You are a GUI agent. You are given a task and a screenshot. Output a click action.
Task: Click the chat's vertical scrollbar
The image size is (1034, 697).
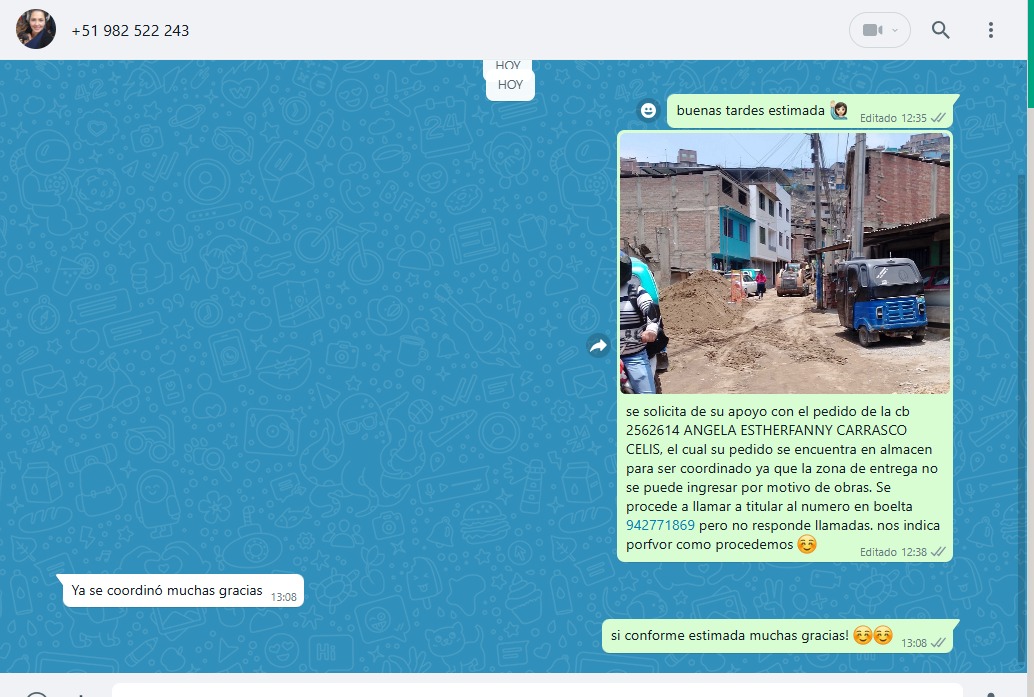(x=1020, y=400)
